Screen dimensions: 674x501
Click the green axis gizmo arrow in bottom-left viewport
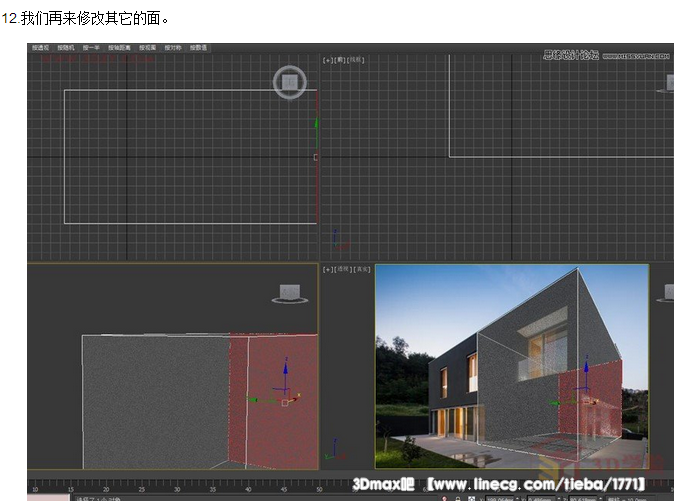(x=254, y=400)
